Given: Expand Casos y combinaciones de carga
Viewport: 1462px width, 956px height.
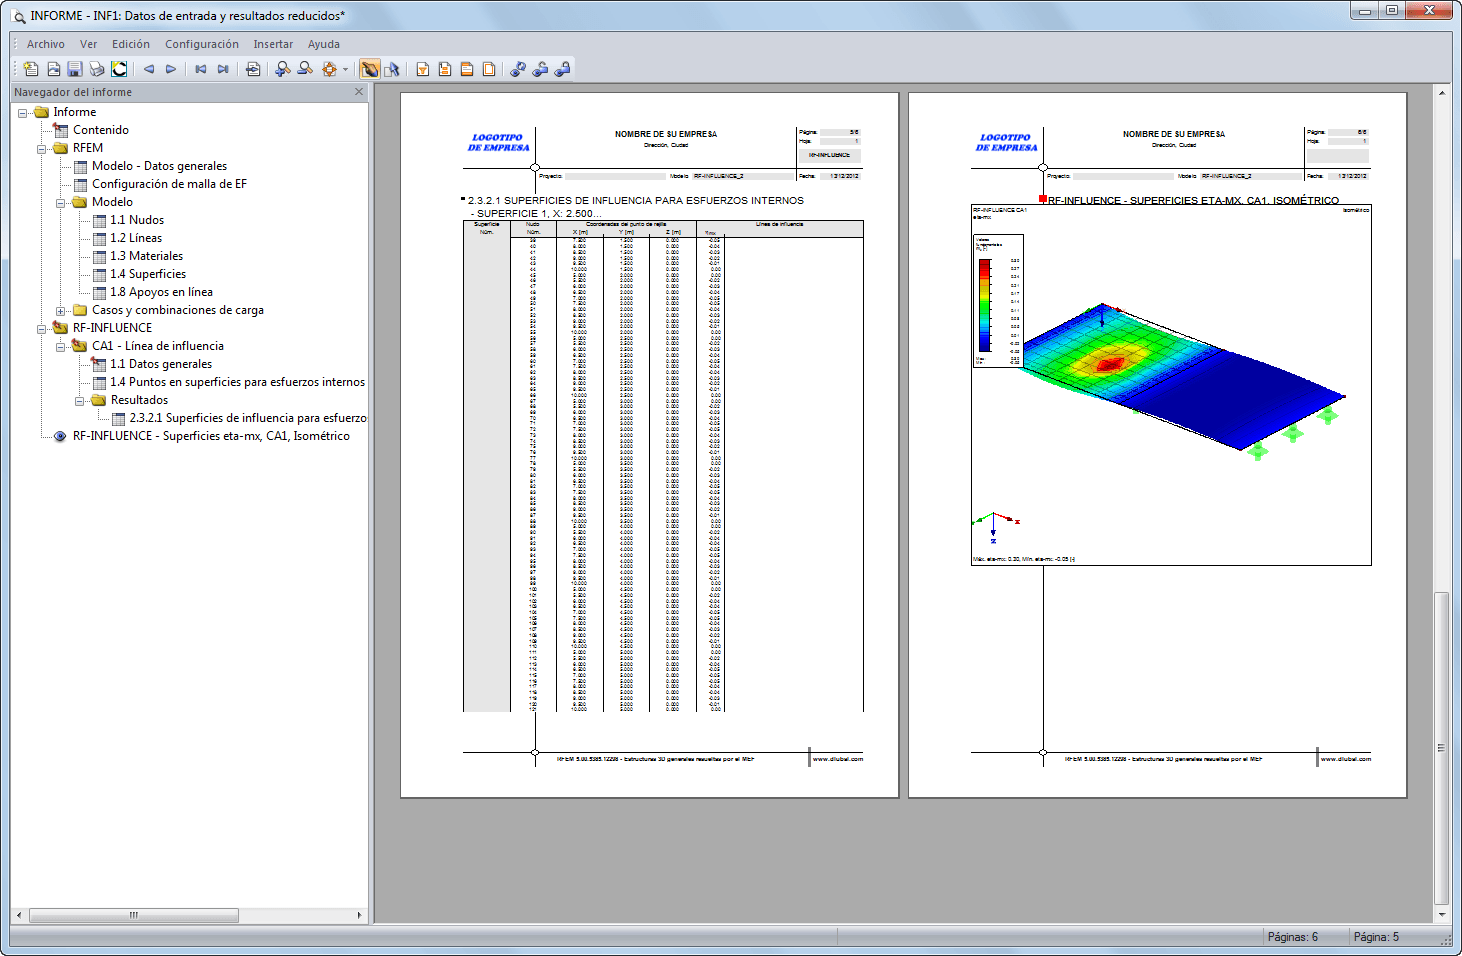Looking at the screenshot, I should click(60, 311).
